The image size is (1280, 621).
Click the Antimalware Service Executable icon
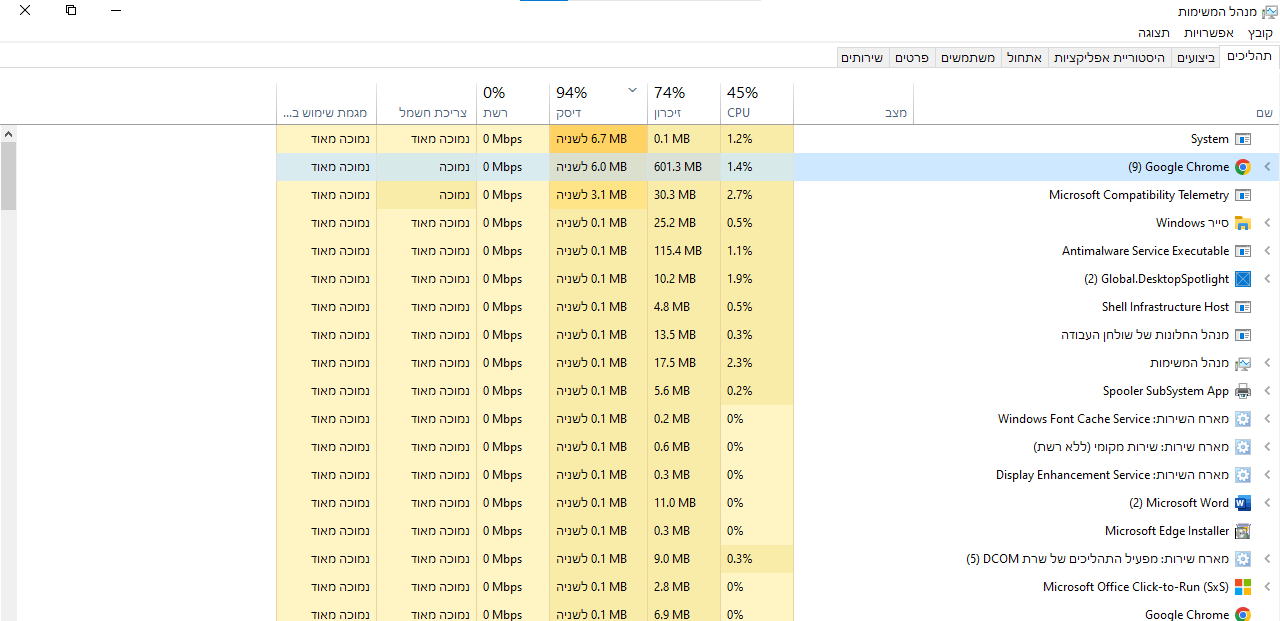[x=1243, y=251]
